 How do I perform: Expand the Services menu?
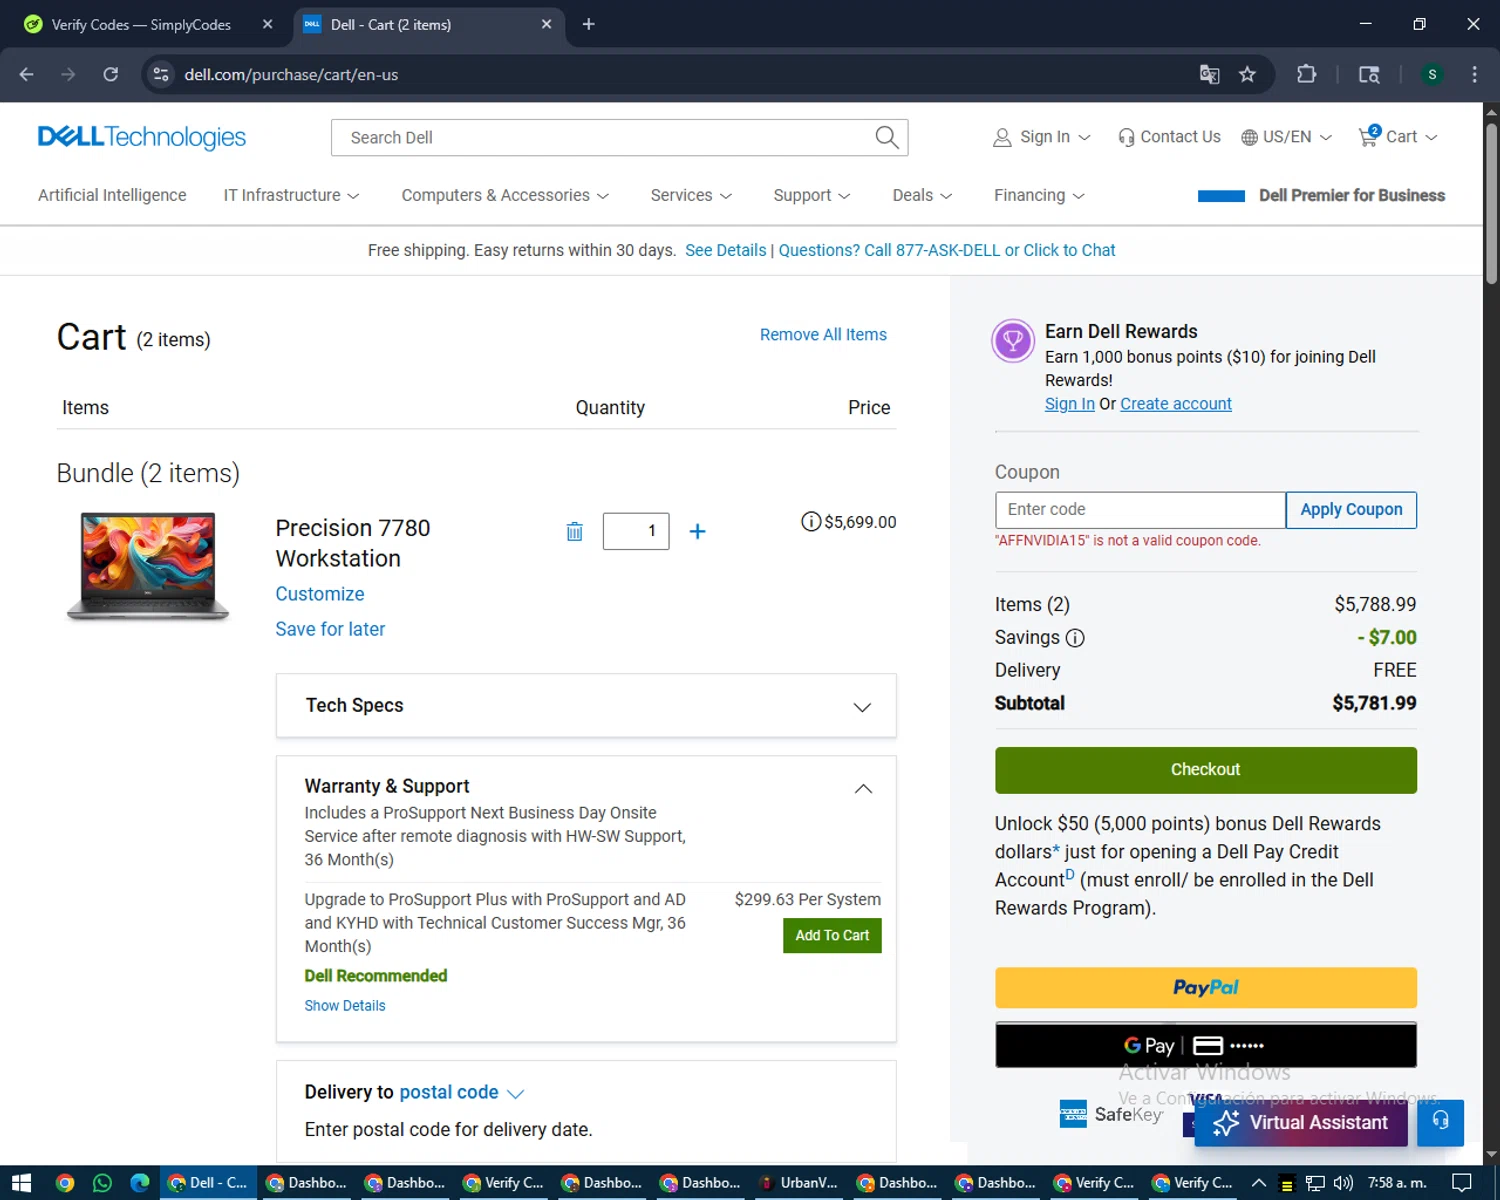[x=691, y=196]
